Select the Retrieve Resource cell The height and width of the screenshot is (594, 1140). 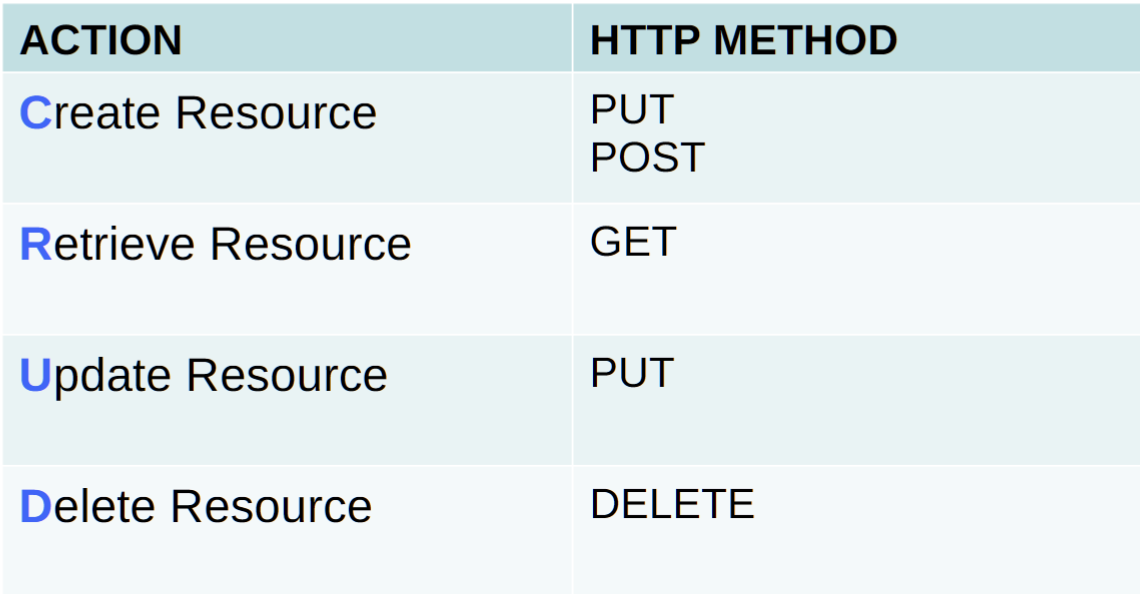(287, 269)
